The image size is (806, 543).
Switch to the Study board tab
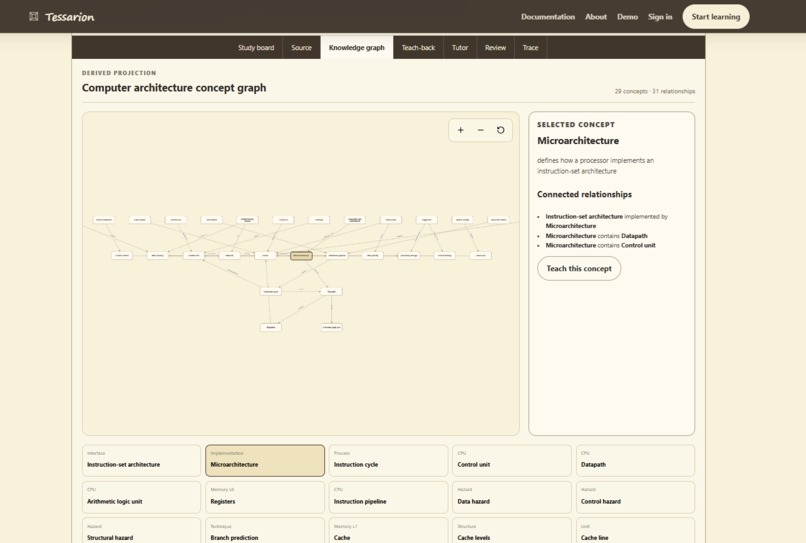tap(256, 47)
